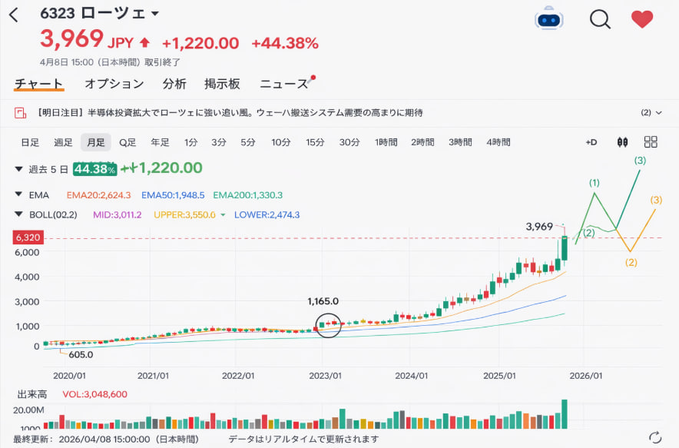This screenshot has height=448, width=679.
Task: Click the MID:3,011.2 value
Action: pyautogui.click(x=117, y=215)
